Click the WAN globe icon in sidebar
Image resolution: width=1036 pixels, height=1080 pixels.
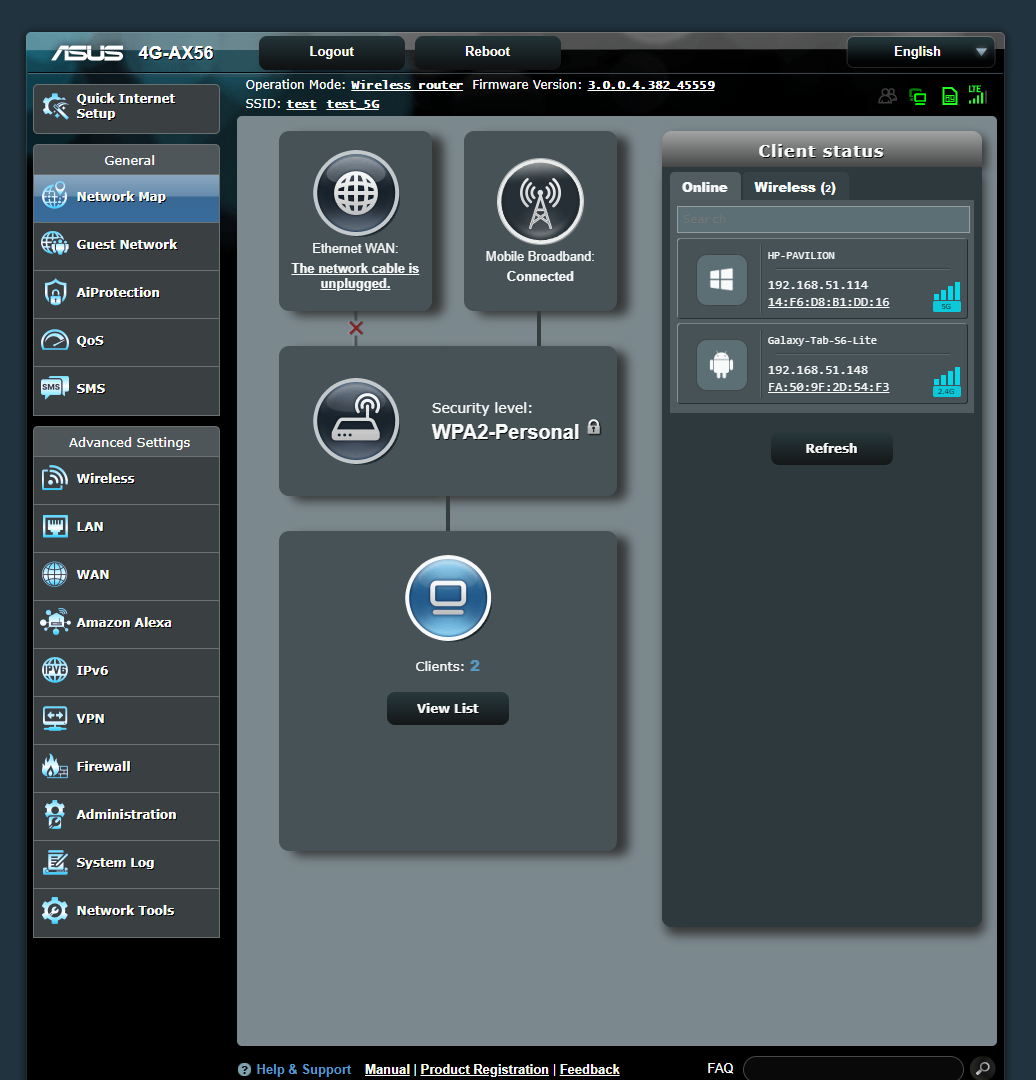(54, 574)
